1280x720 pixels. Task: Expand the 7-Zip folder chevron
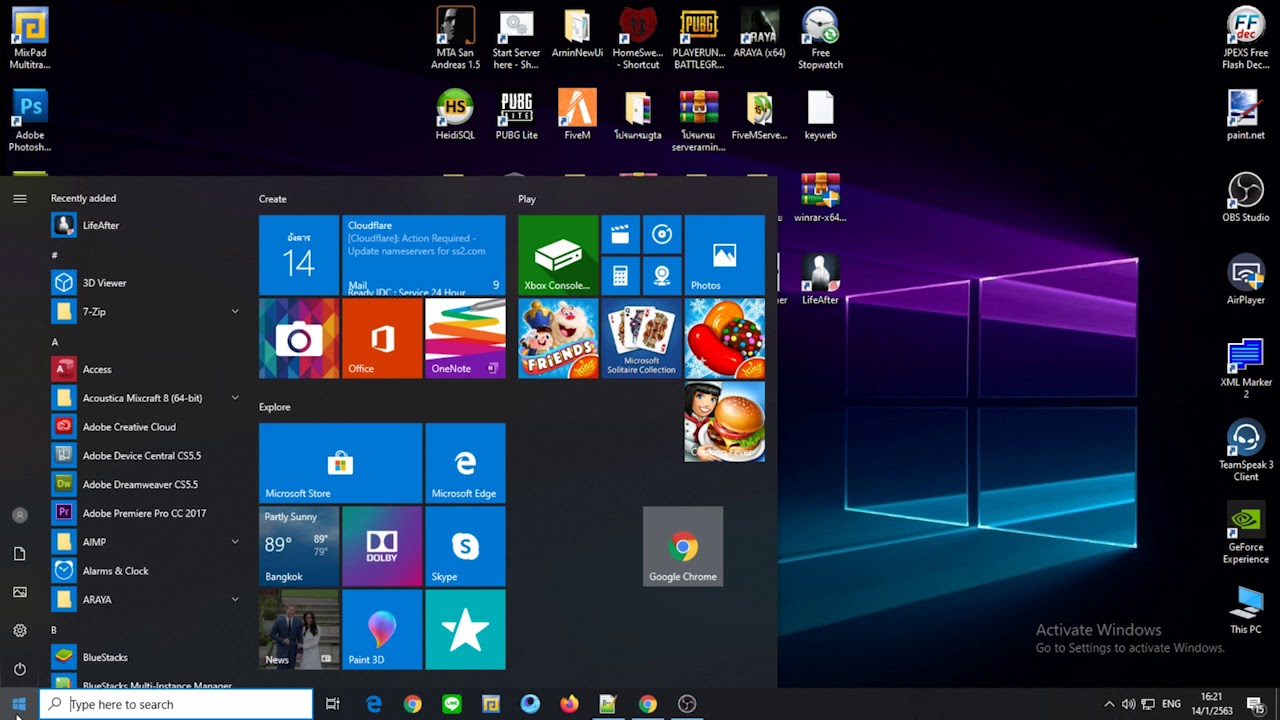[235, 312]
